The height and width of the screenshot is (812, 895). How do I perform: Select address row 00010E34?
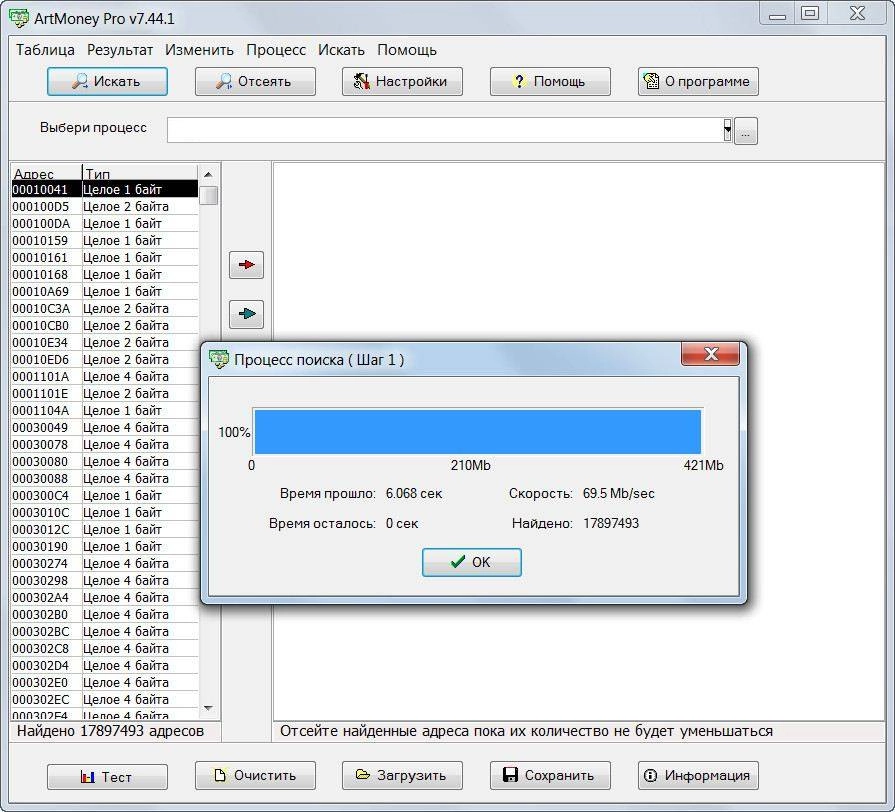(105, 343)
